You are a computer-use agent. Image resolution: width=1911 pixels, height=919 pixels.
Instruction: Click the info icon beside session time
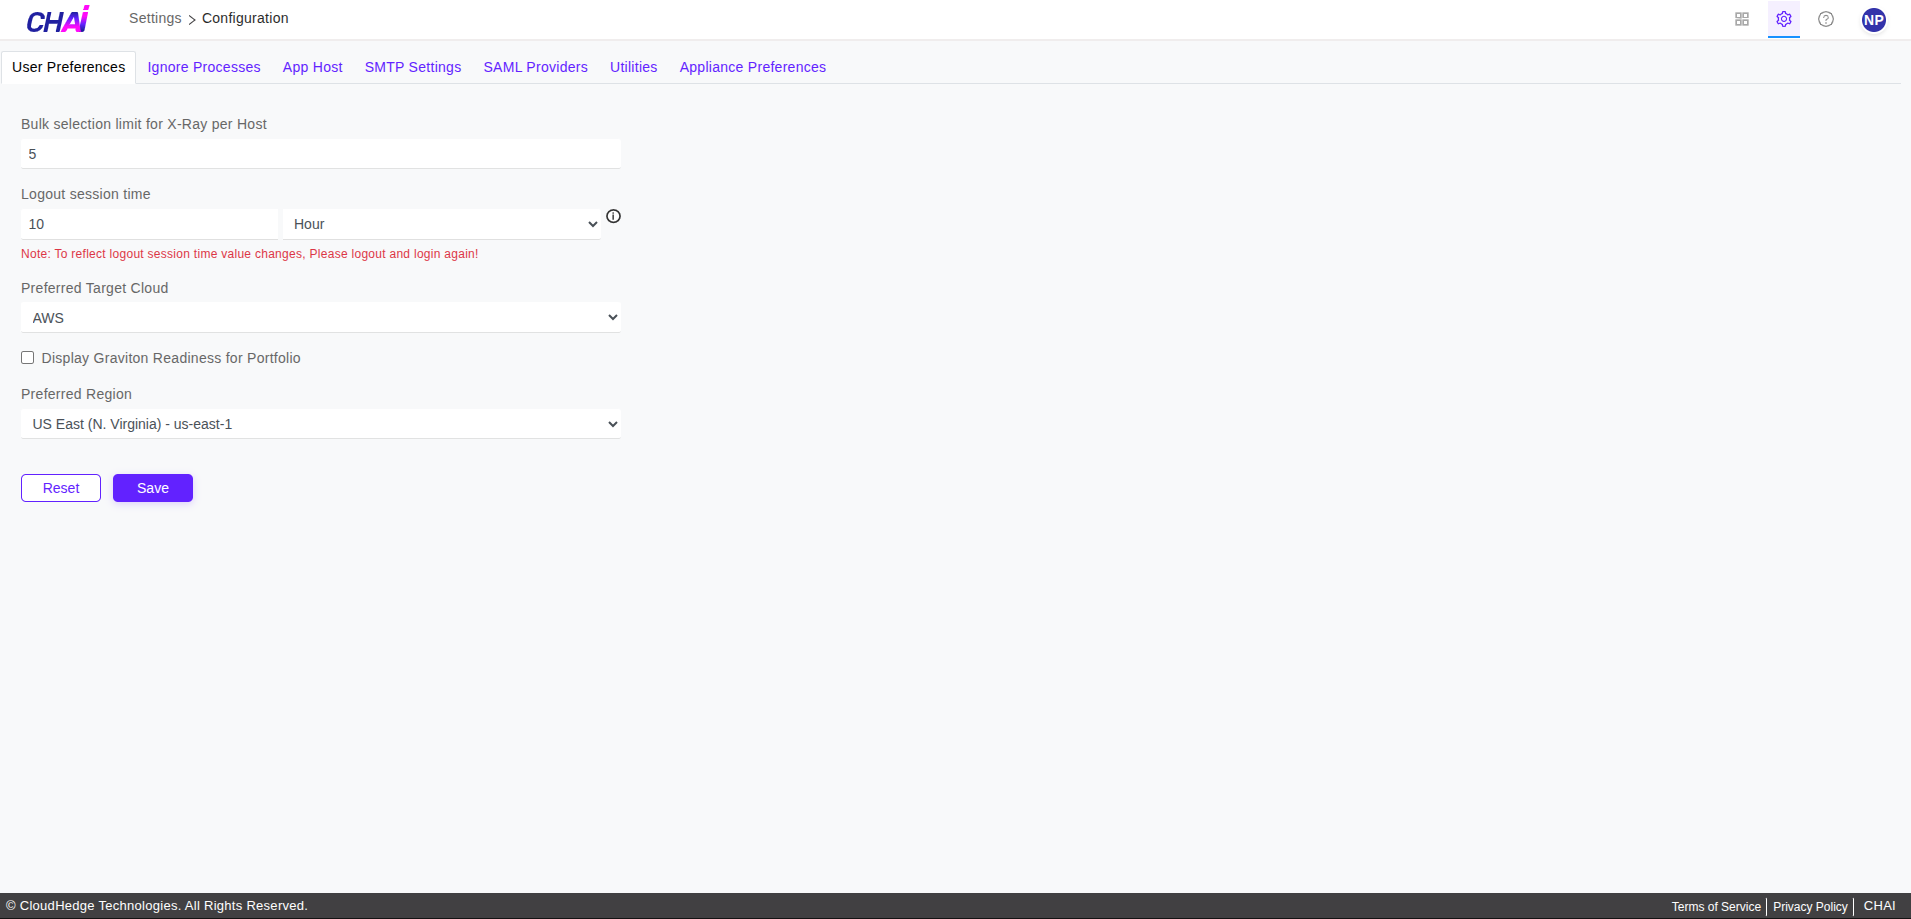click(x=613, y=216)
